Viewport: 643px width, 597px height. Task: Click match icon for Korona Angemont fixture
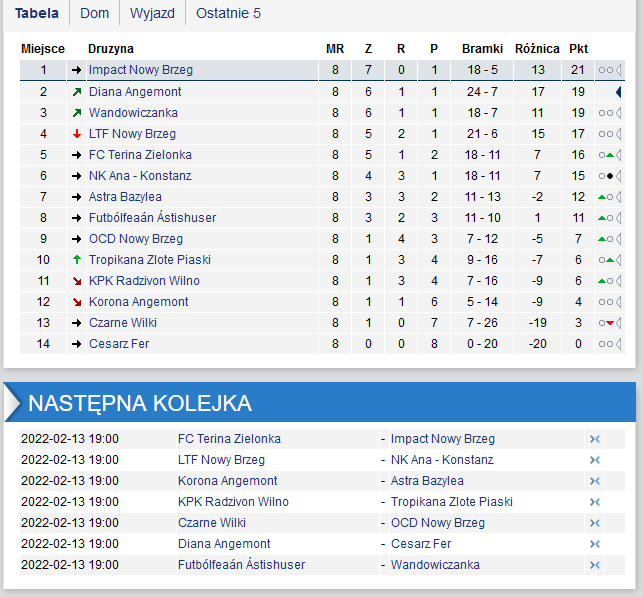(595, 481)
